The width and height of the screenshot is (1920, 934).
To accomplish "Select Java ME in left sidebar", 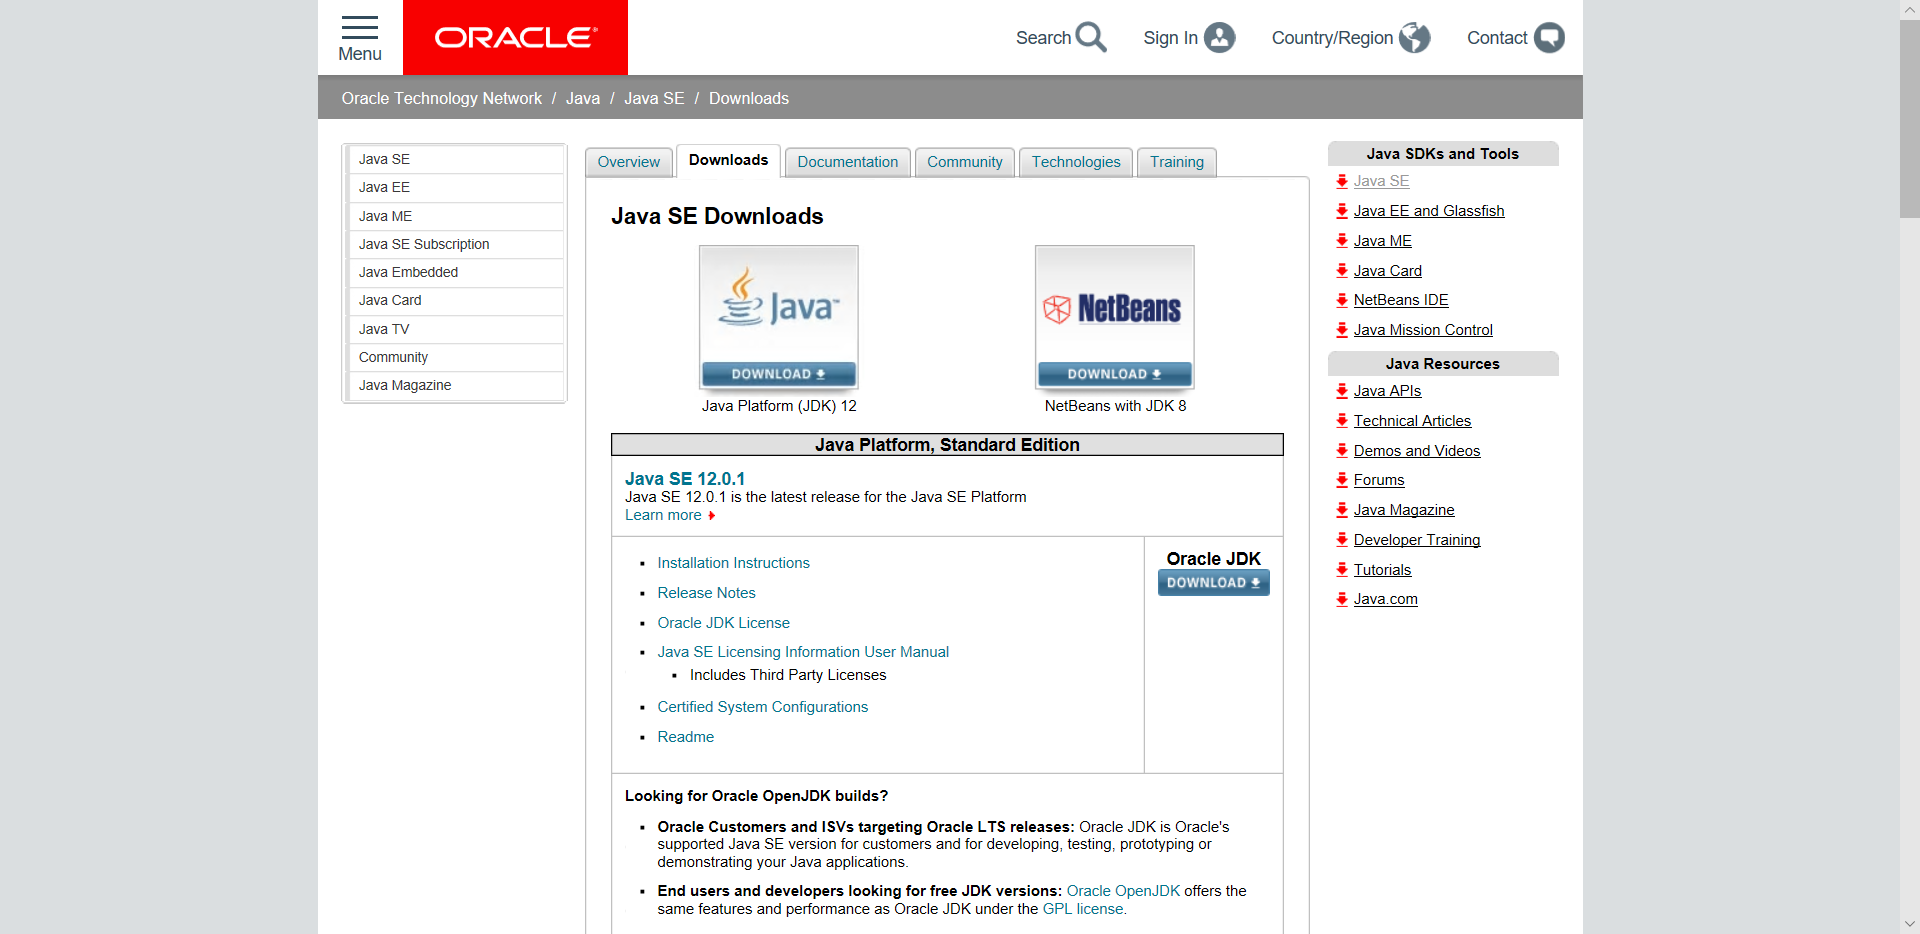I will tap(455, 216).
